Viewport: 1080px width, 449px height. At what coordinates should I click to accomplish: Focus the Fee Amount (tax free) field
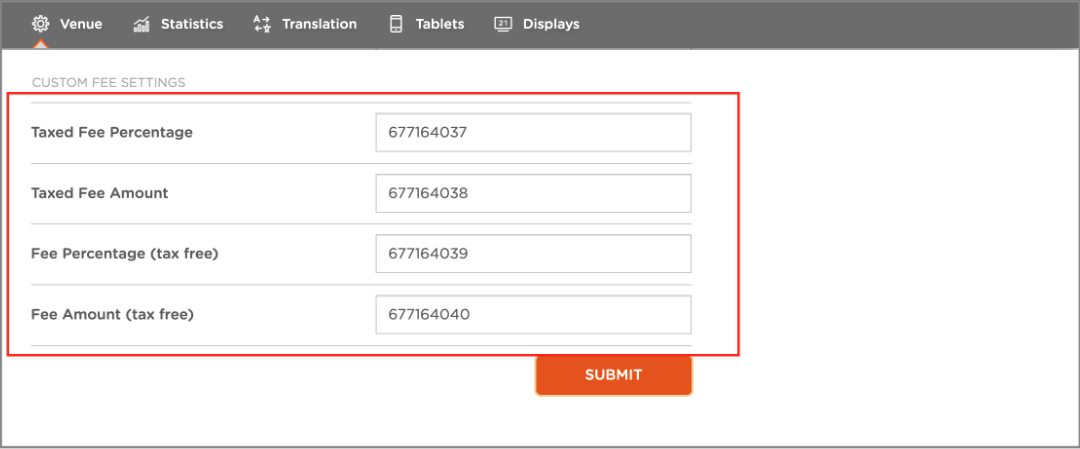point(533,315)
